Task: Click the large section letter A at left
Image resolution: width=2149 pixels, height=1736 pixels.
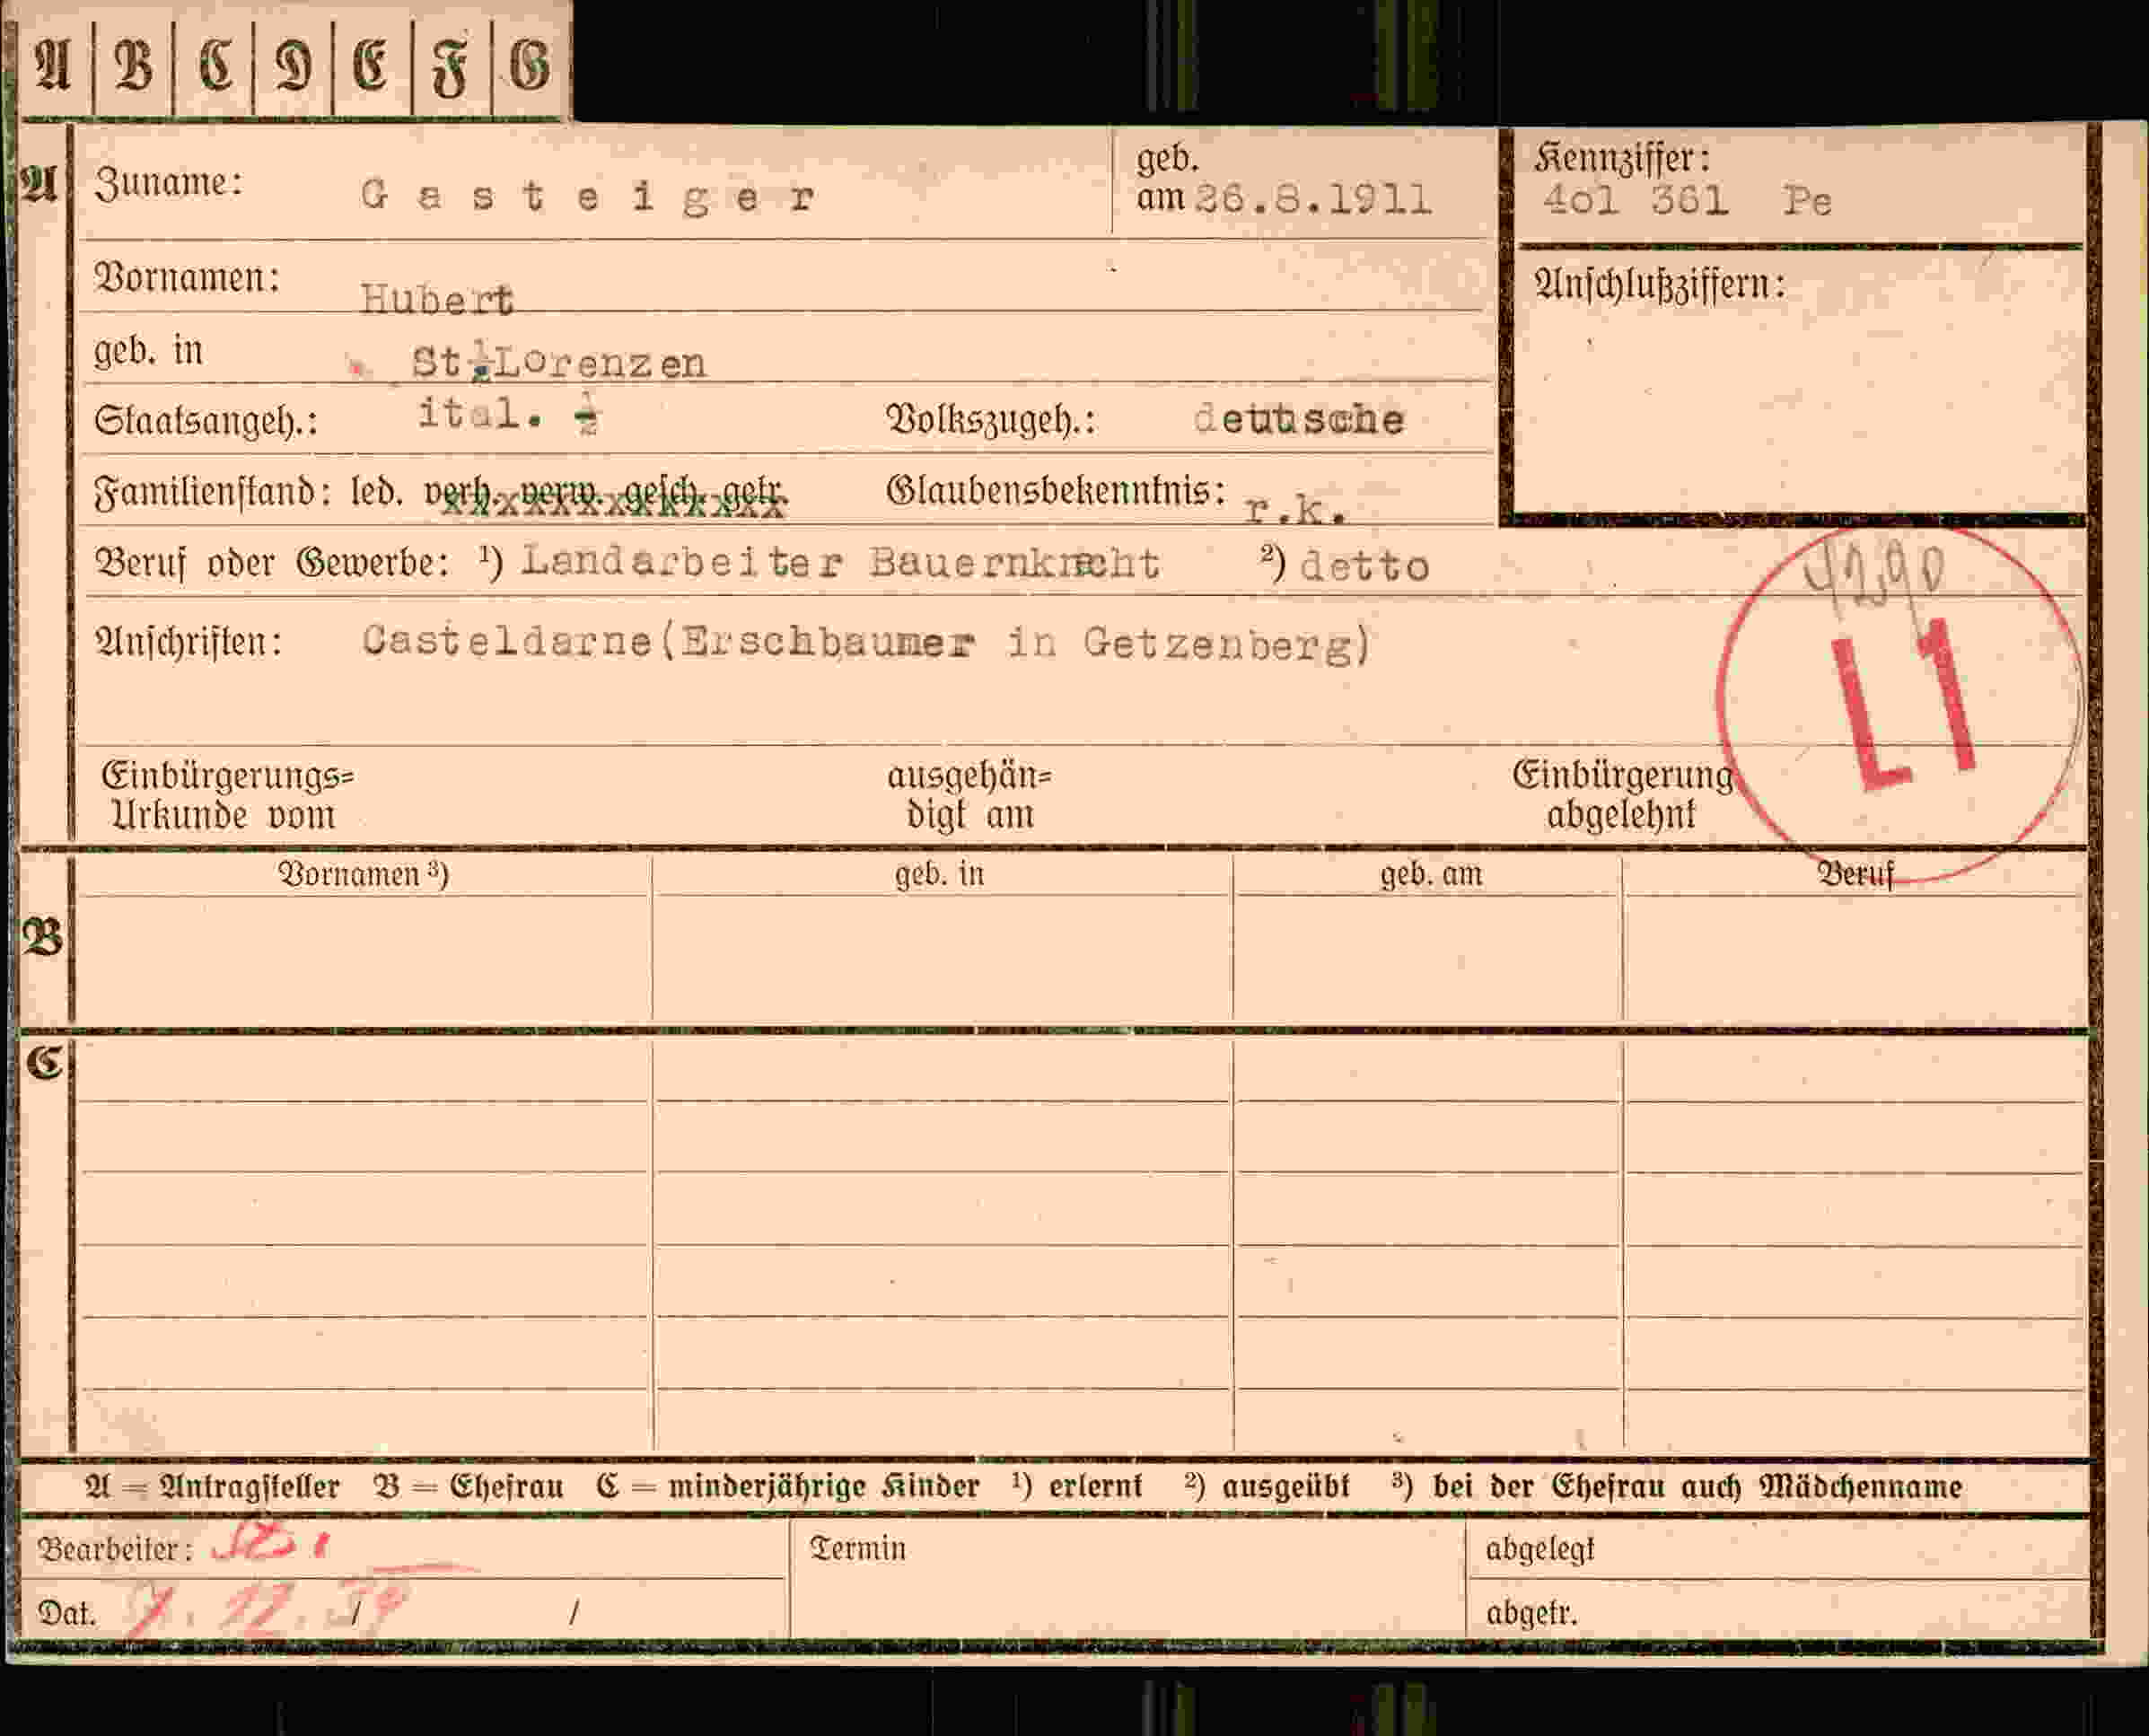Action: (x=40, y=184)
